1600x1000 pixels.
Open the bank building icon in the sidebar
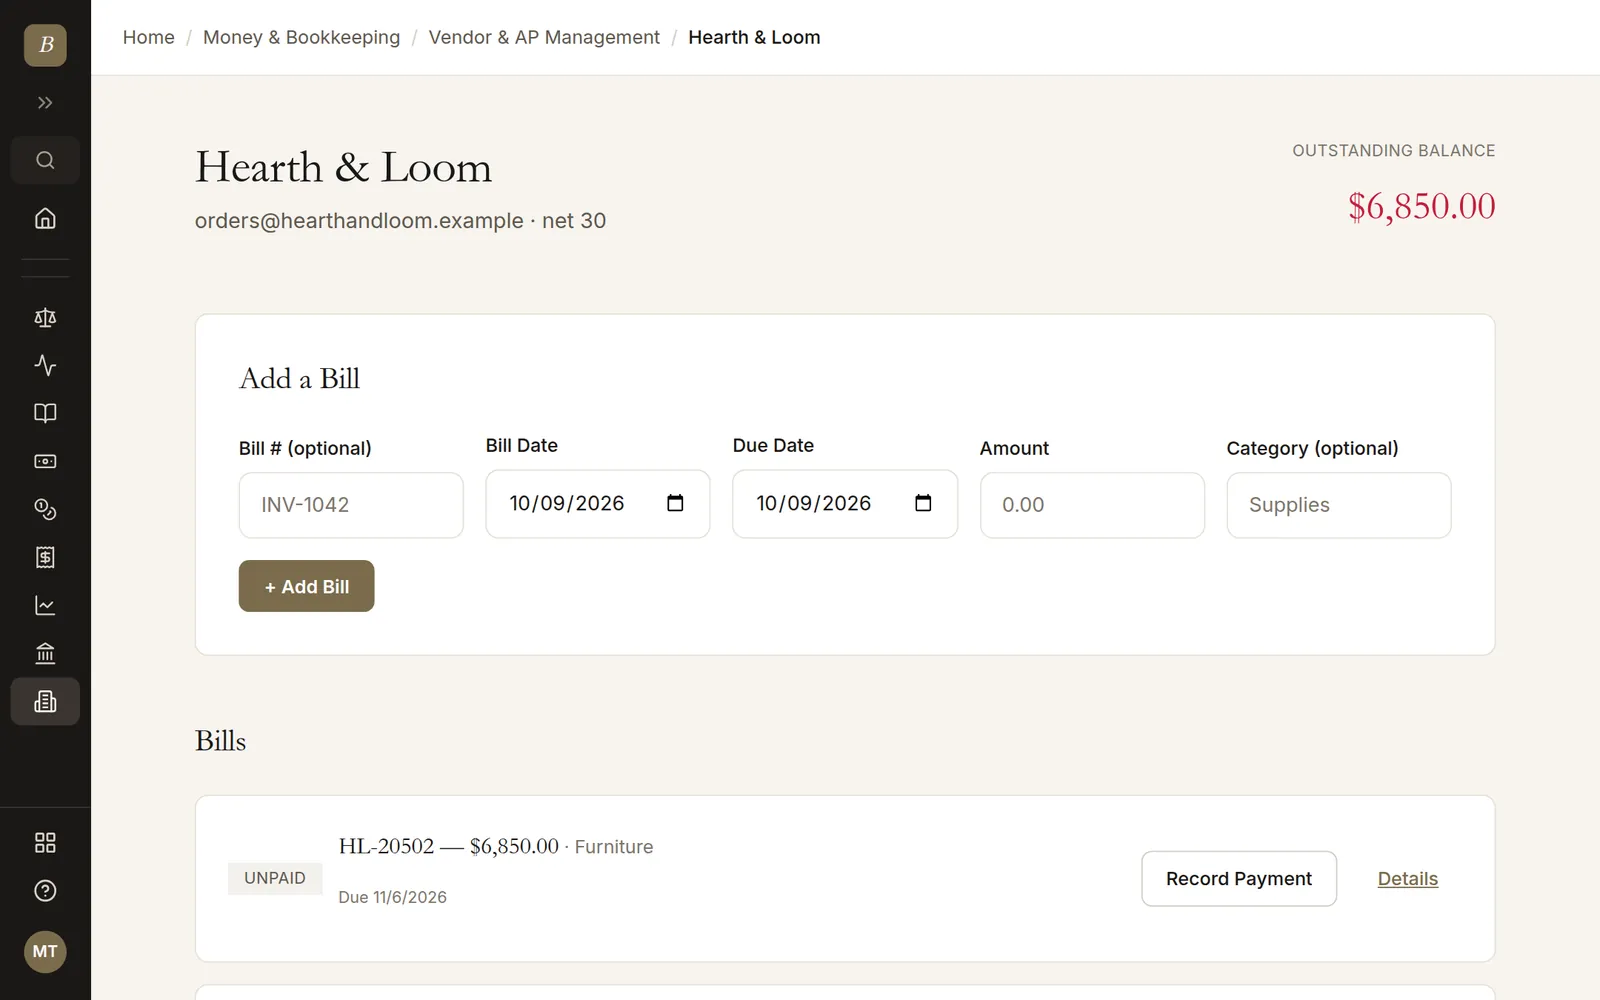[x=45, y=654]
